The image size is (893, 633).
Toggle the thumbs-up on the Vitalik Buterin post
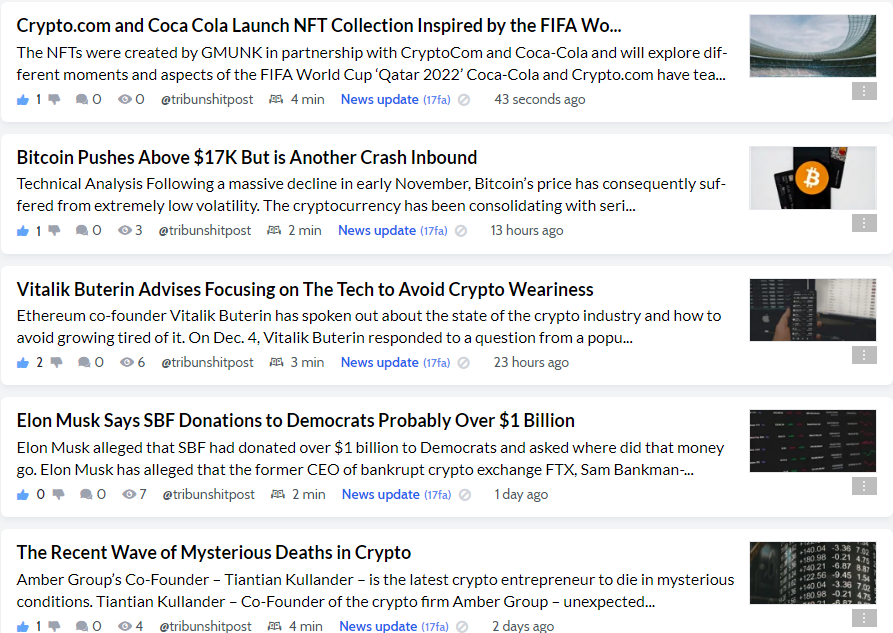coord(23,363)
